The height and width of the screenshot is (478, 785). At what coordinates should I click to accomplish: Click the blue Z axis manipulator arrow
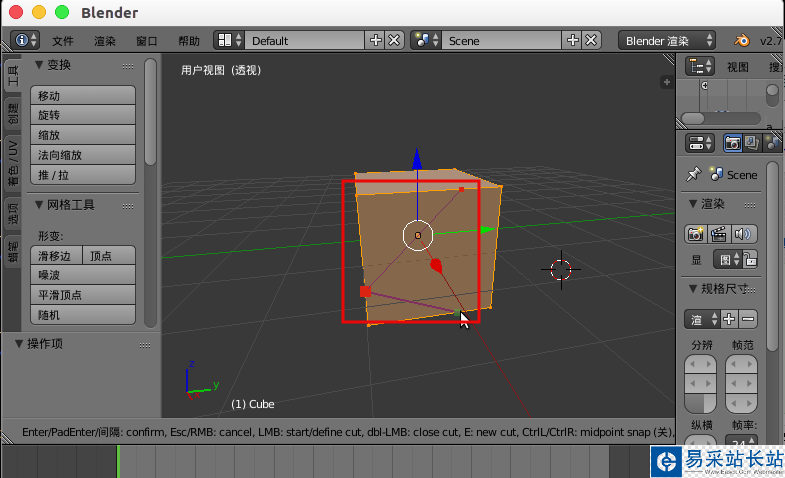click(x=417, y=159)
